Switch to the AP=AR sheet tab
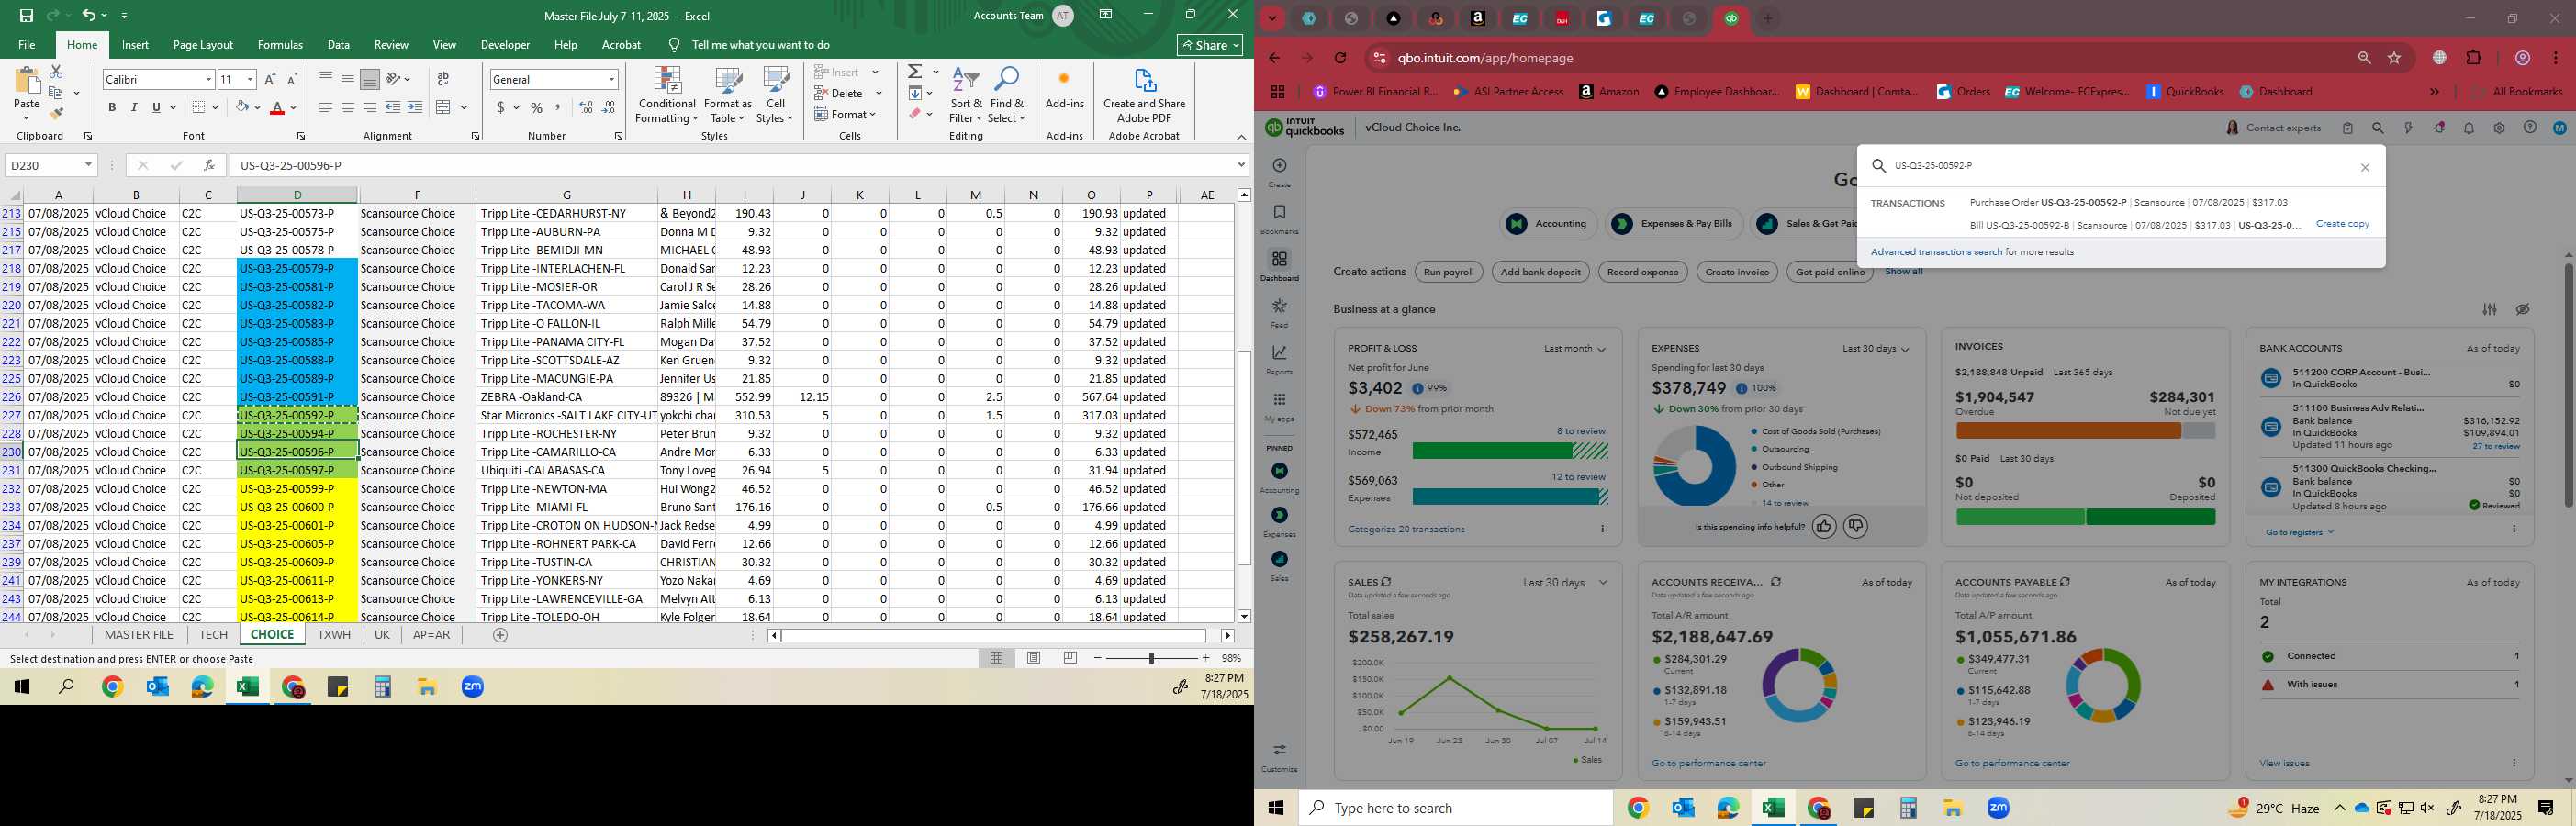2576x826 pixels. 431,635
